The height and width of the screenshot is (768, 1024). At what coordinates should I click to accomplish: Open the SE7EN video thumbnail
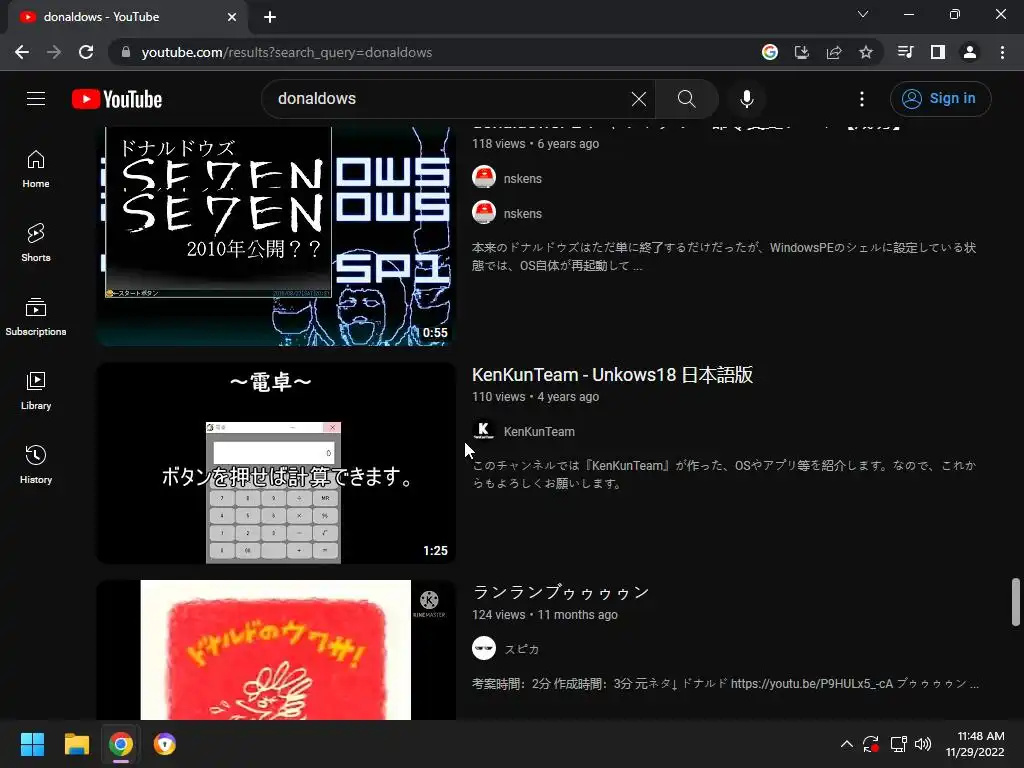tap(276, 236)
